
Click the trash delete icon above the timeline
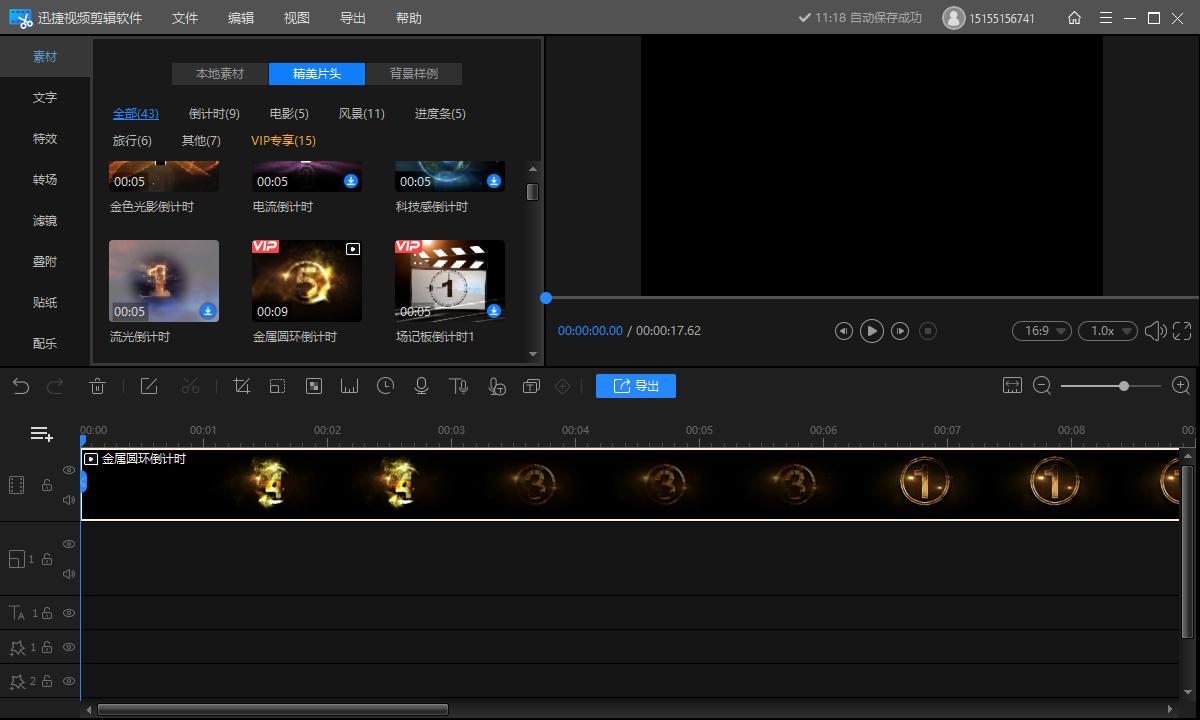[x=97, y=385]
